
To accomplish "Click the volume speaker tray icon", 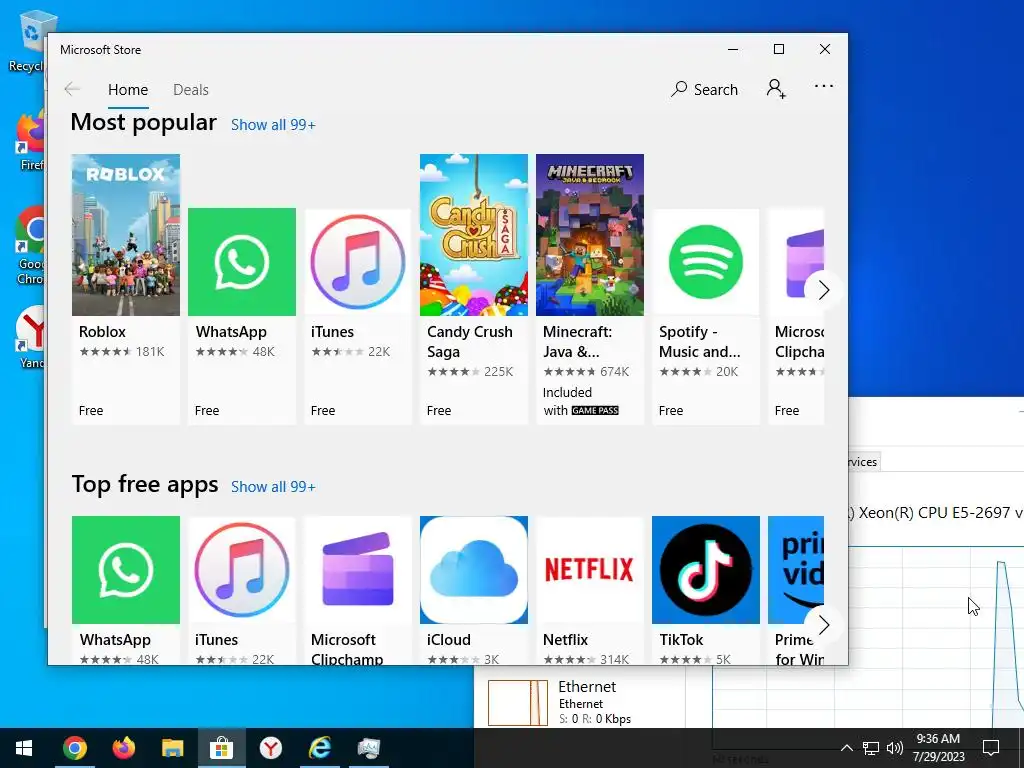I will (894, 748).
